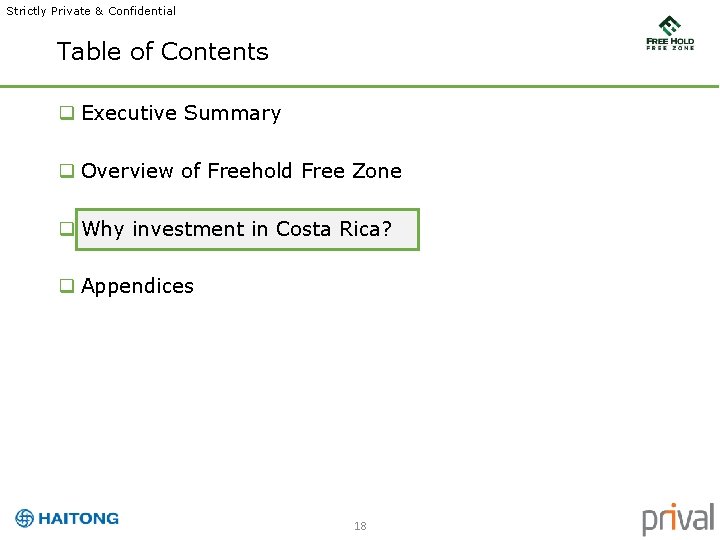720x540 pixels.
Task: Click the green horizontal divider line
Action: click(x=360, y=86)
